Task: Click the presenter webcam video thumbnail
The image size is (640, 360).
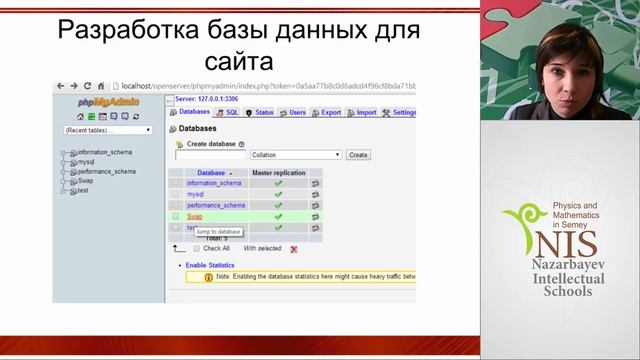Action: tap(560, 60)
